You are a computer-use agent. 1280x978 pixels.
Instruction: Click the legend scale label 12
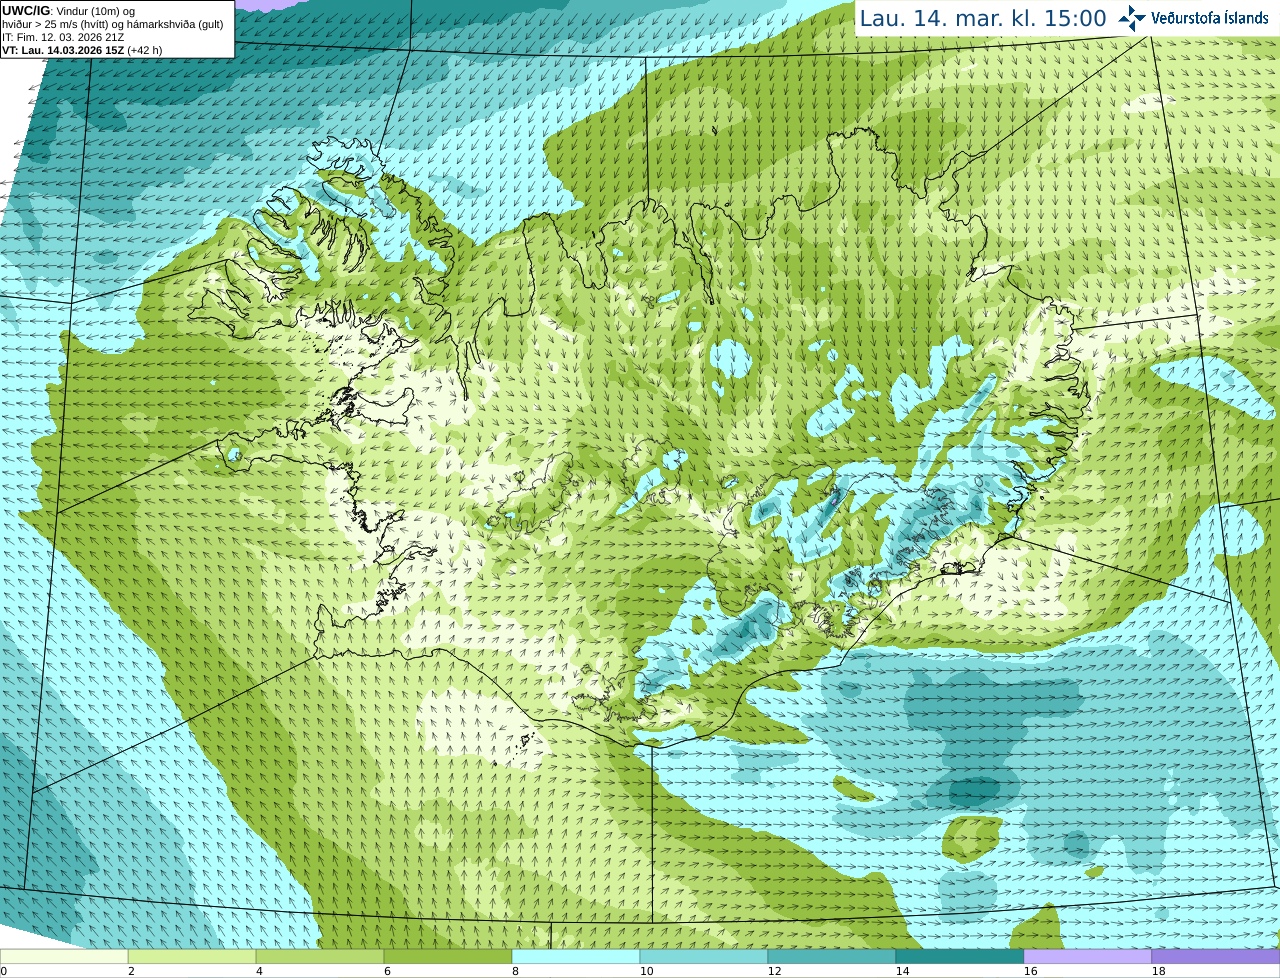tap(774, 971)
